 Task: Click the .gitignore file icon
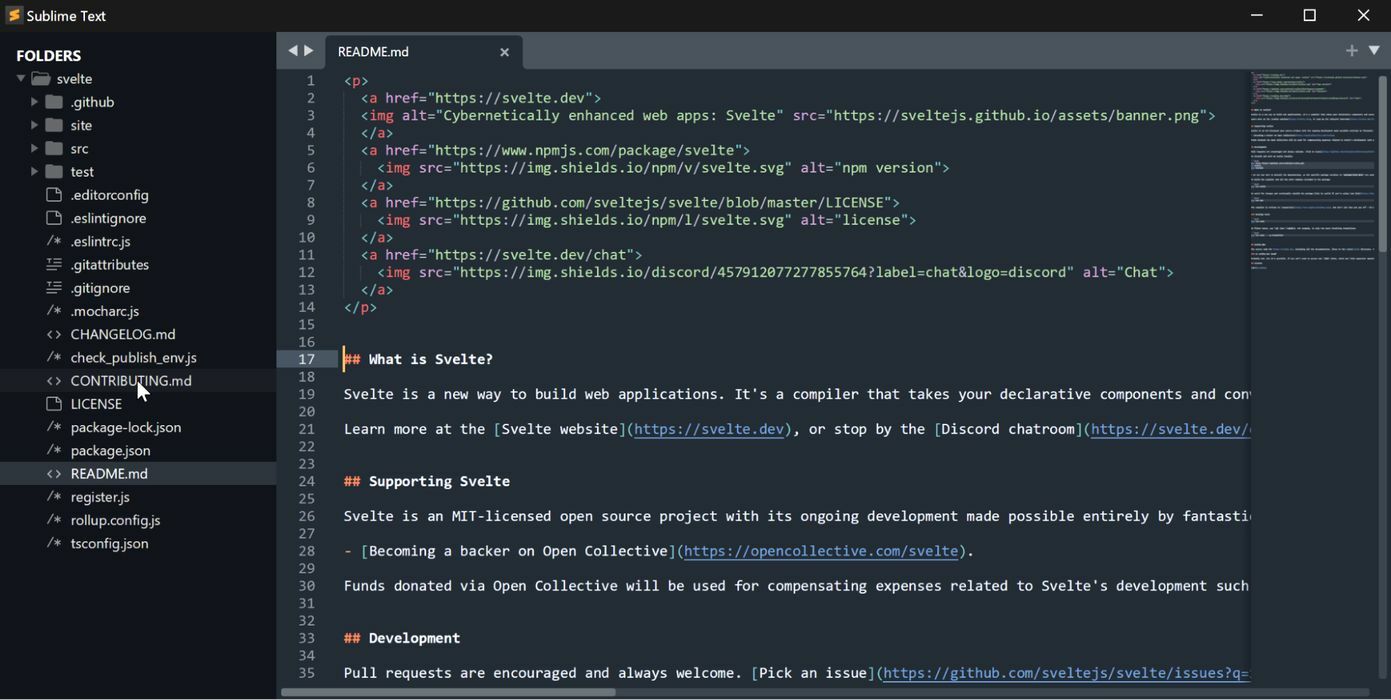pyautogui.click(x=54, y=288)
